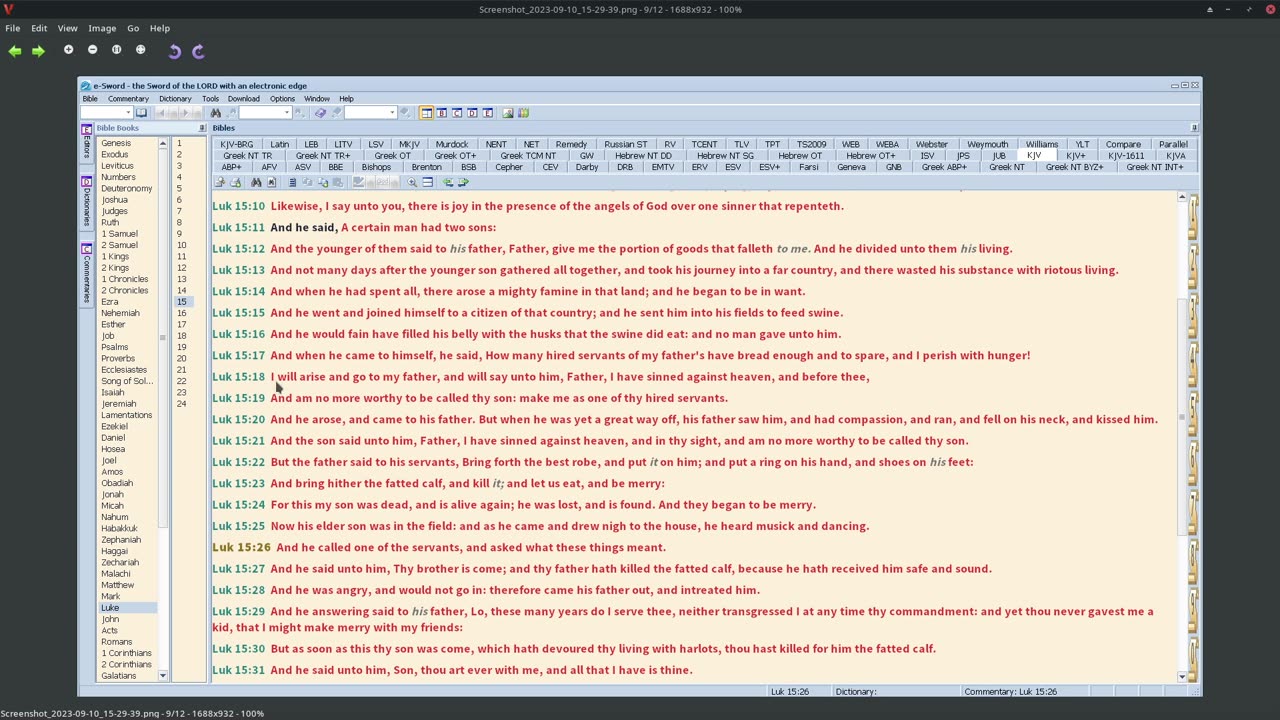Click the green back arrow in Bibles toolbar
The width and height of the screenshot is (1280, 720).
pos(448,182)
